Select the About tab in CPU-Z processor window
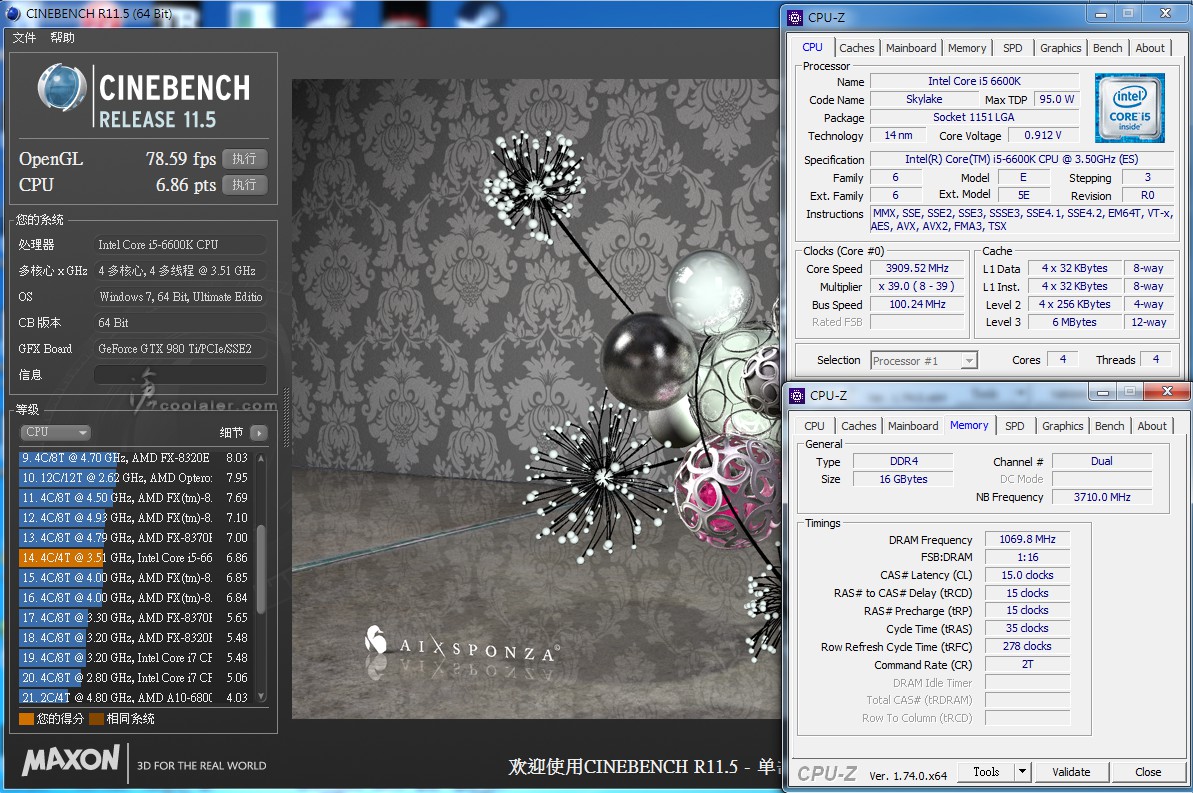Screen dimensions: 1193x793 1150,48
